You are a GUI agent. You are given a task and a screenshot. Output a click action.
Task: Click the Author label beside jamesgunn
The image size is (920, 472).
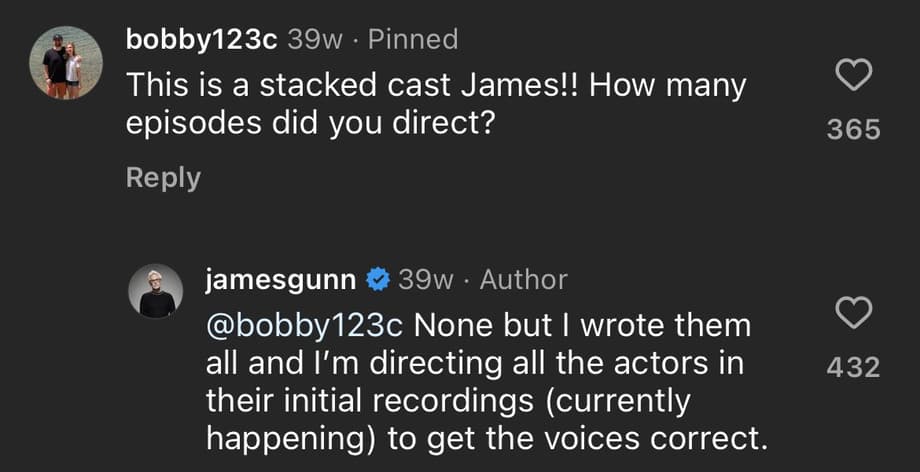click(x=523, y=280)
